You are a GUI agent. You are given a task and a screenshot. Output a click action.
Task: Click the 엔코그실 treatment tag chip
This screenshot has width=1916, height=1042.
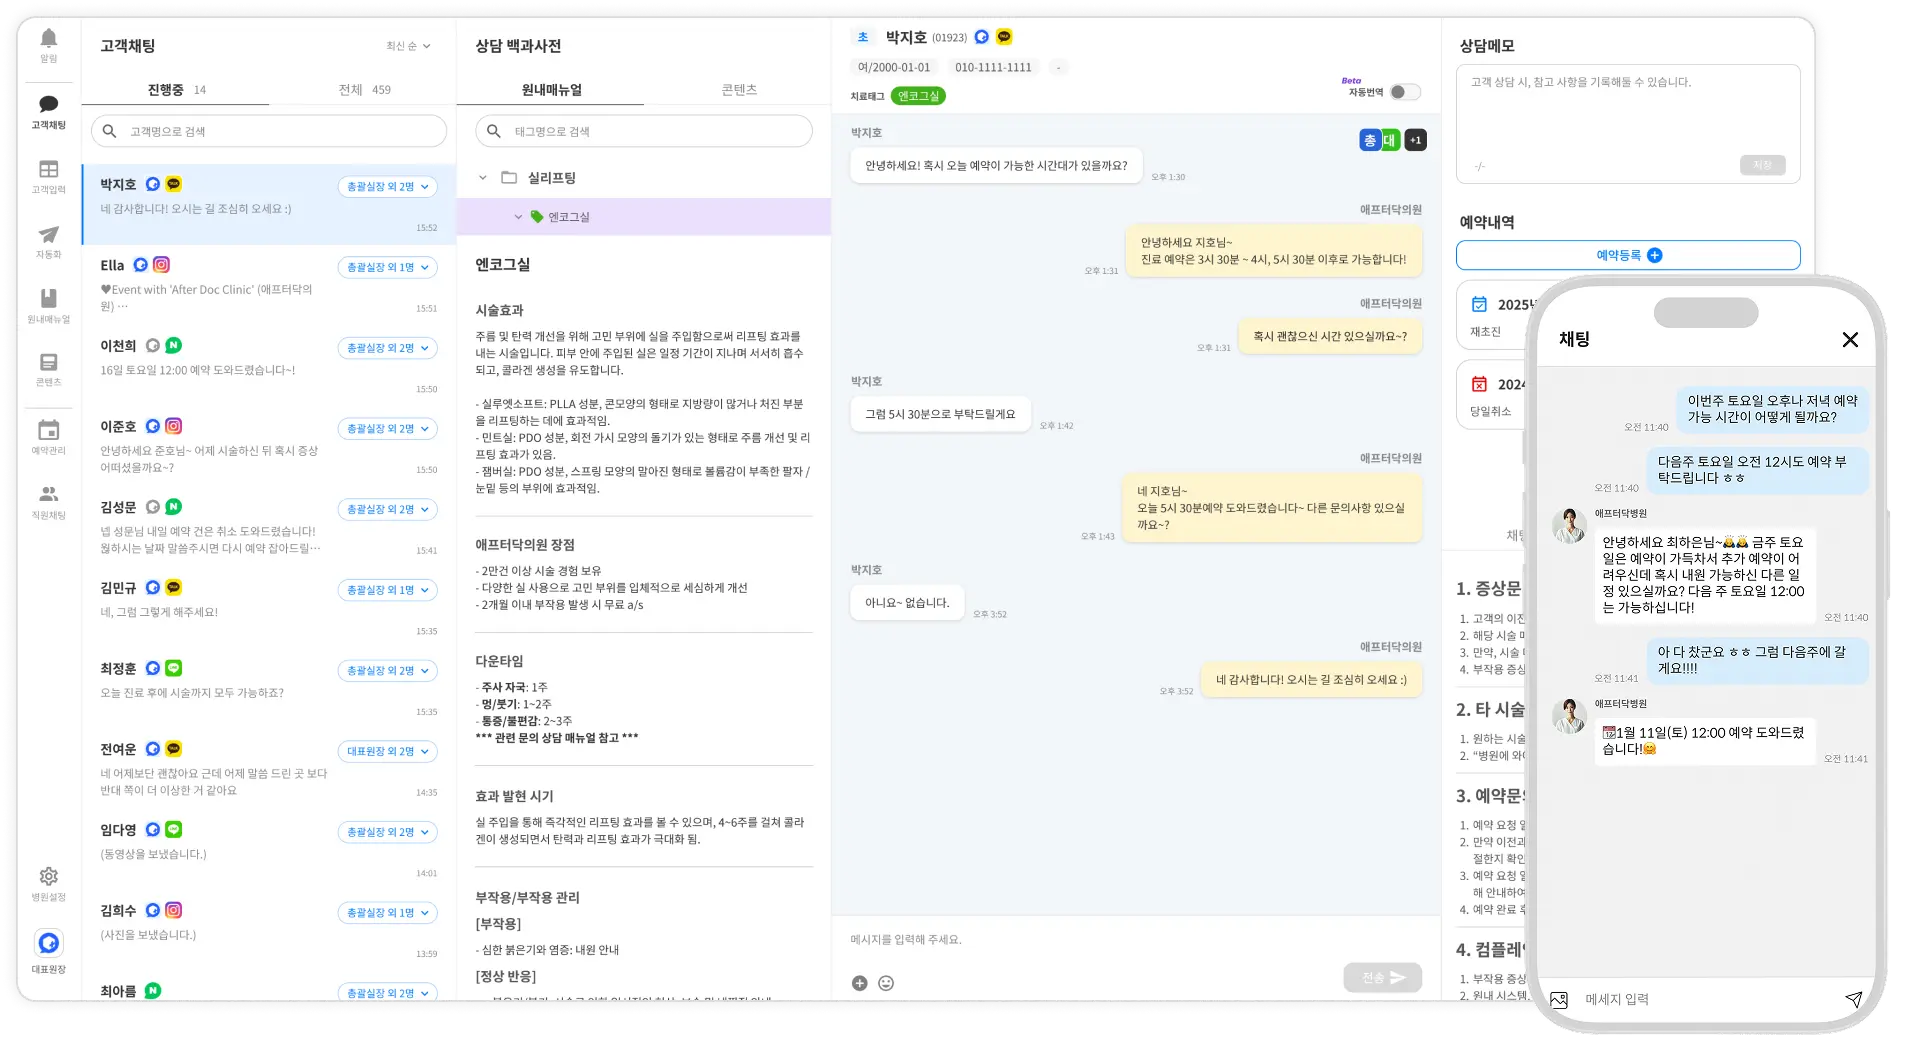click(x=918, y=96)
